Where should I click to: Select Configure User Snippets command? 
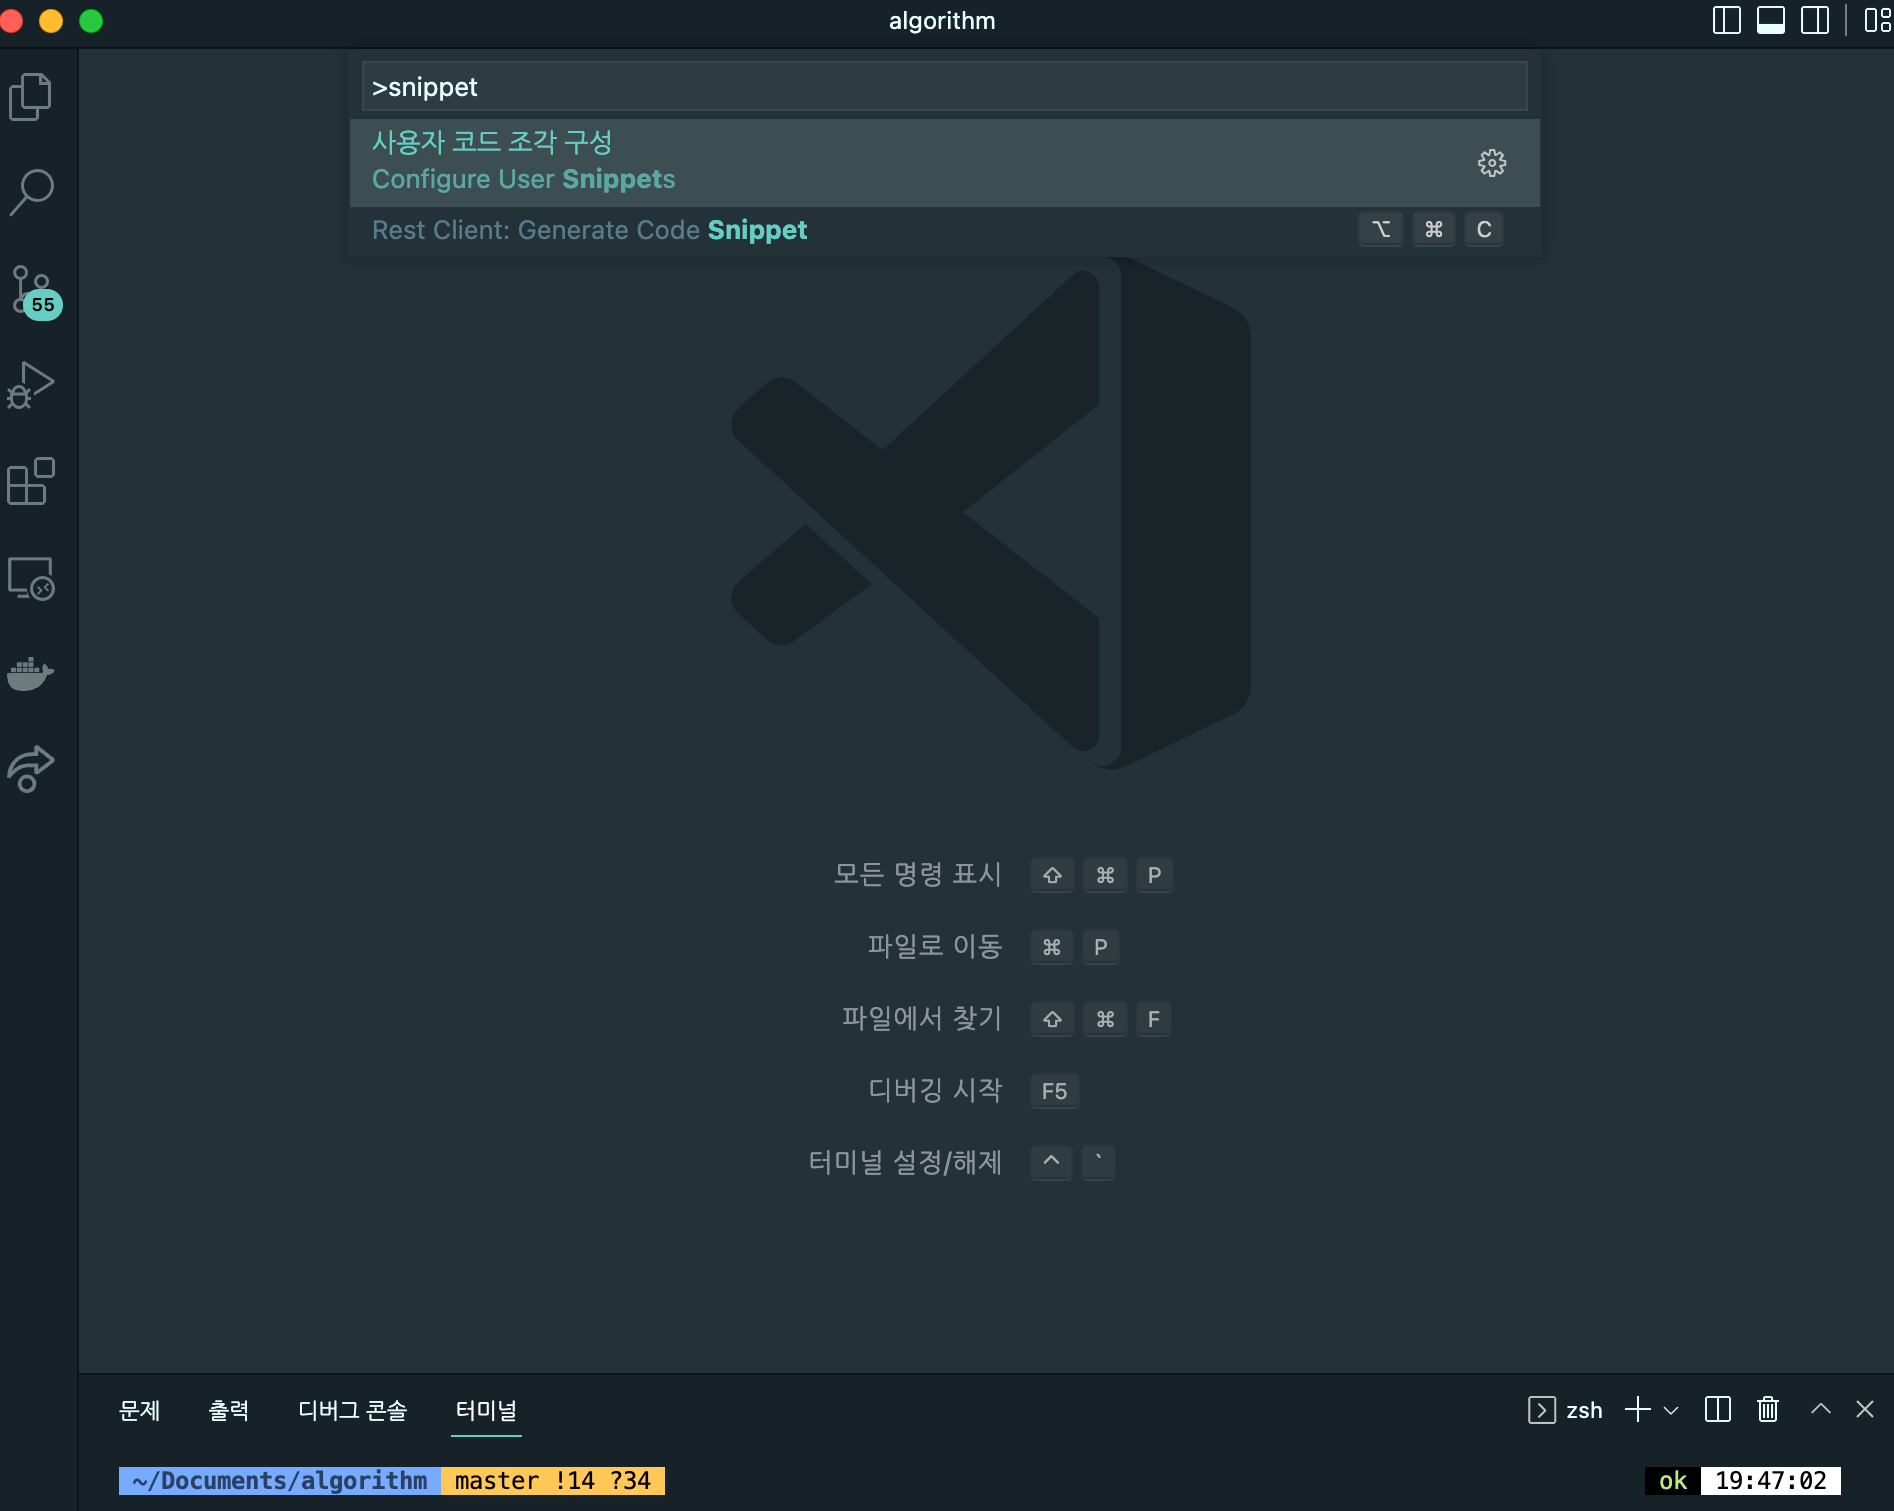click(944, 163)
